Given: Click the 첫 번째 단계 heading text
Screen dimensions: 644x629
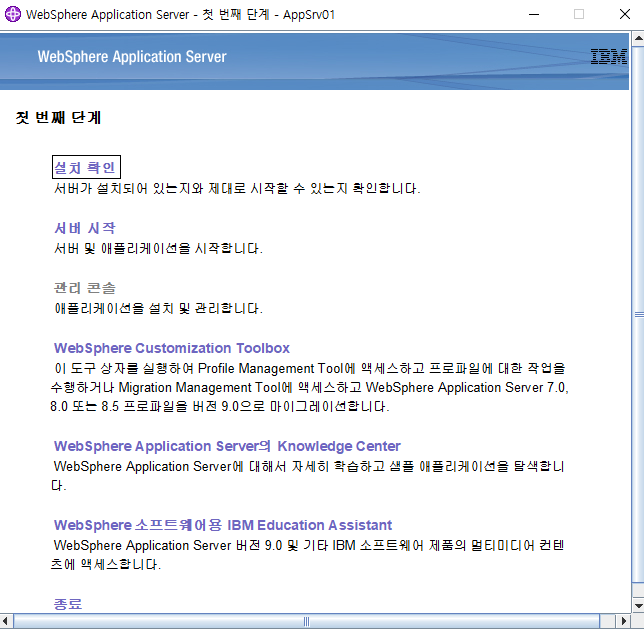Looking at the screenshot, I should point(58,118).
